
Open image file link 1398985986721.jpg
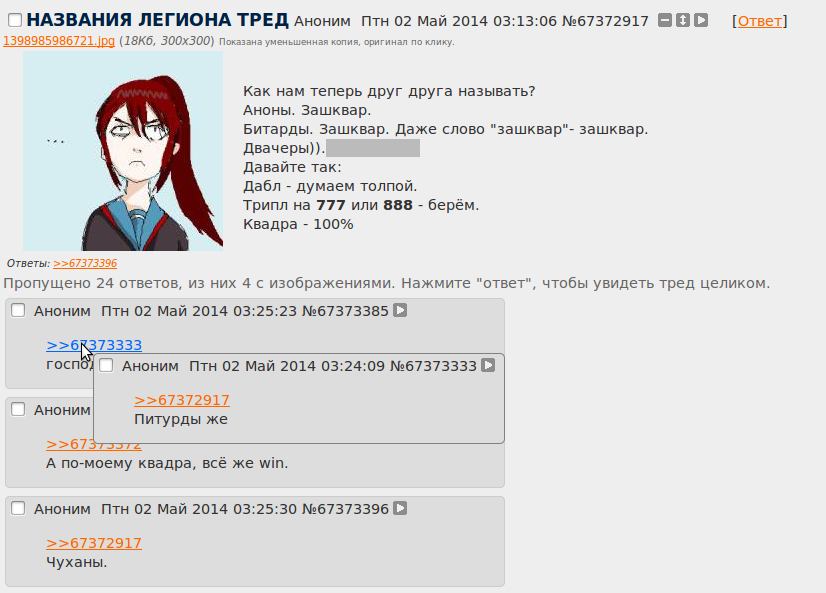coord(59,41)
